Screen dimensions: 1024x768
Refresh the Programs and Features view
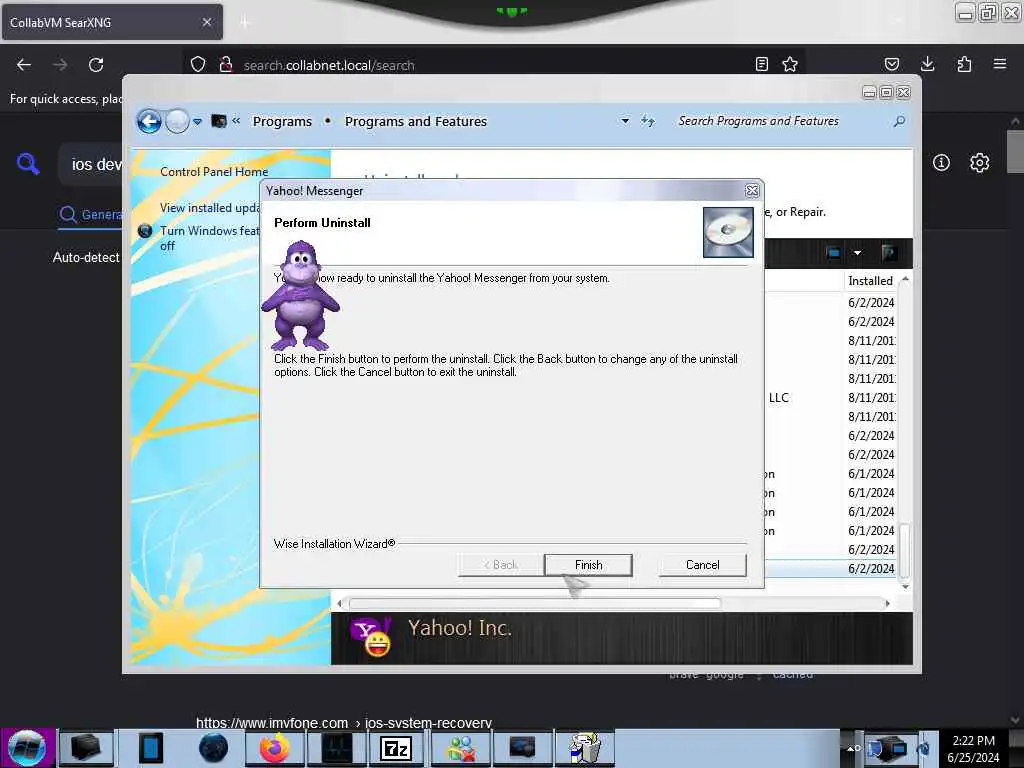coord(647,121)
